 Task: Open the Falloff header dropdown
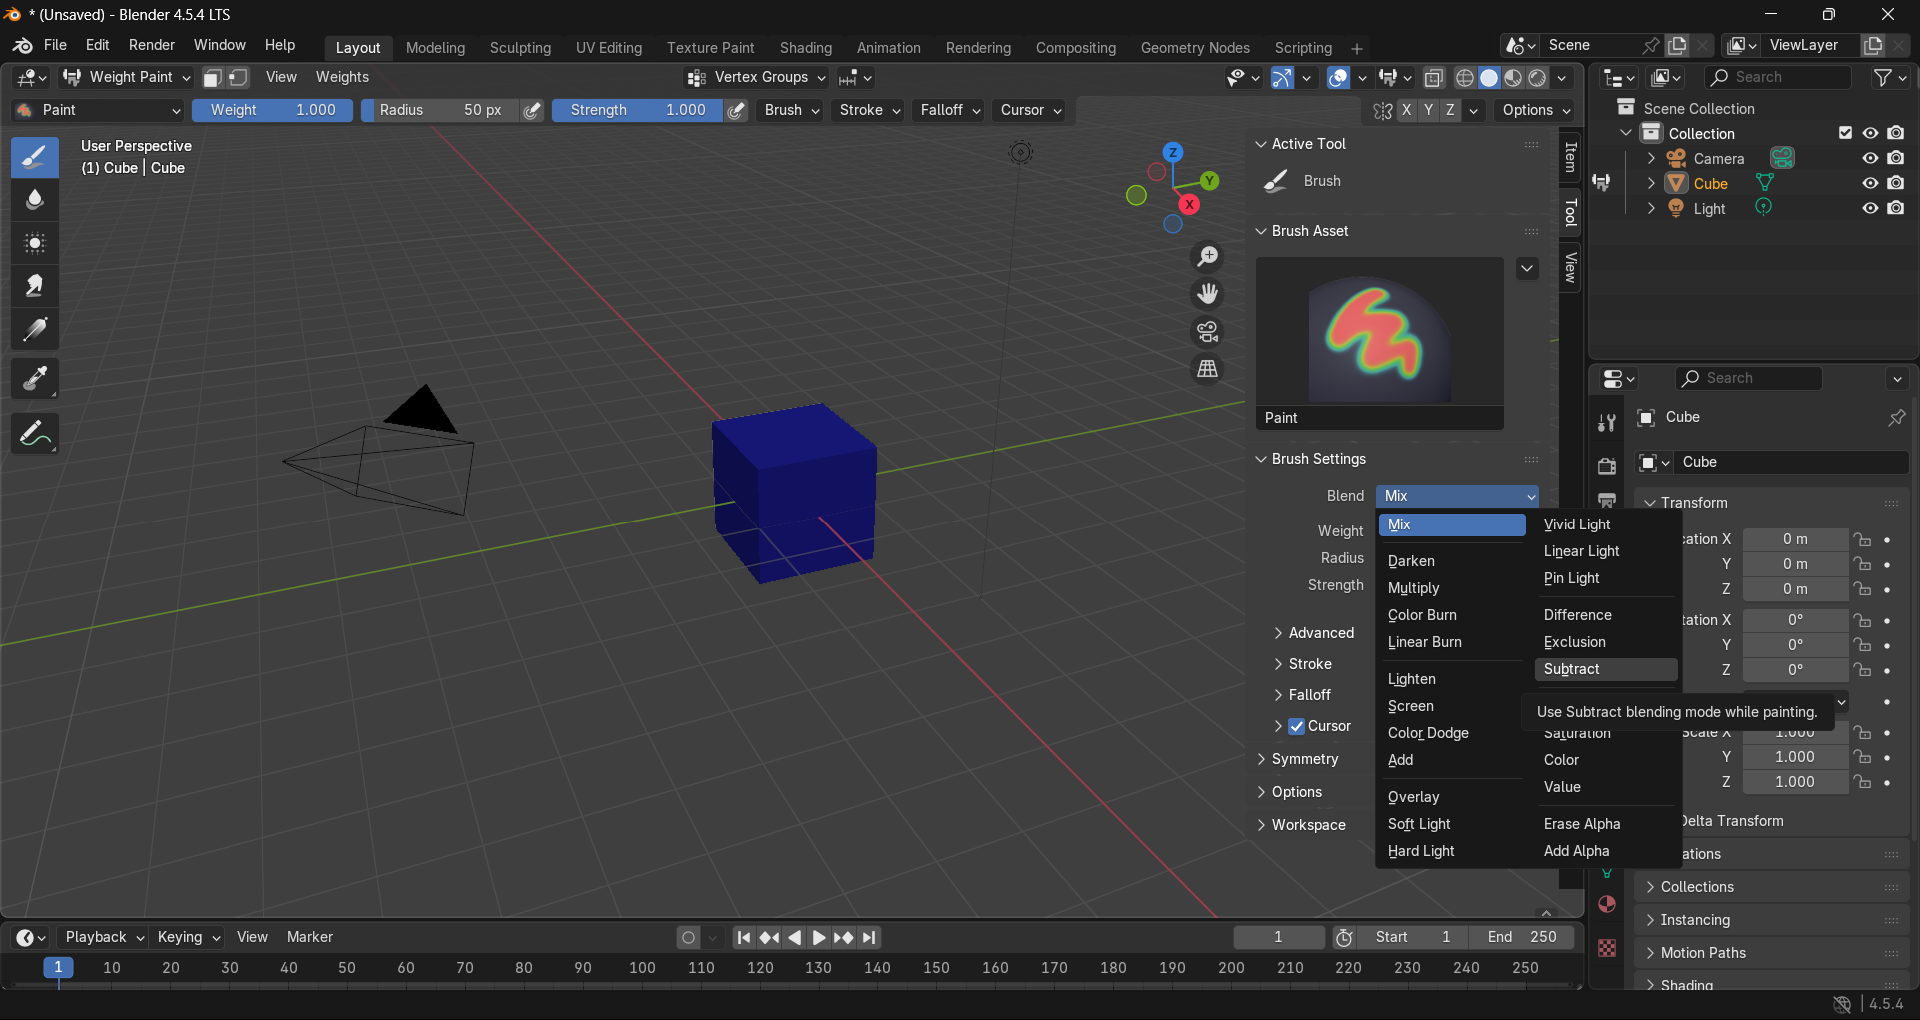(x=950, y=110)
